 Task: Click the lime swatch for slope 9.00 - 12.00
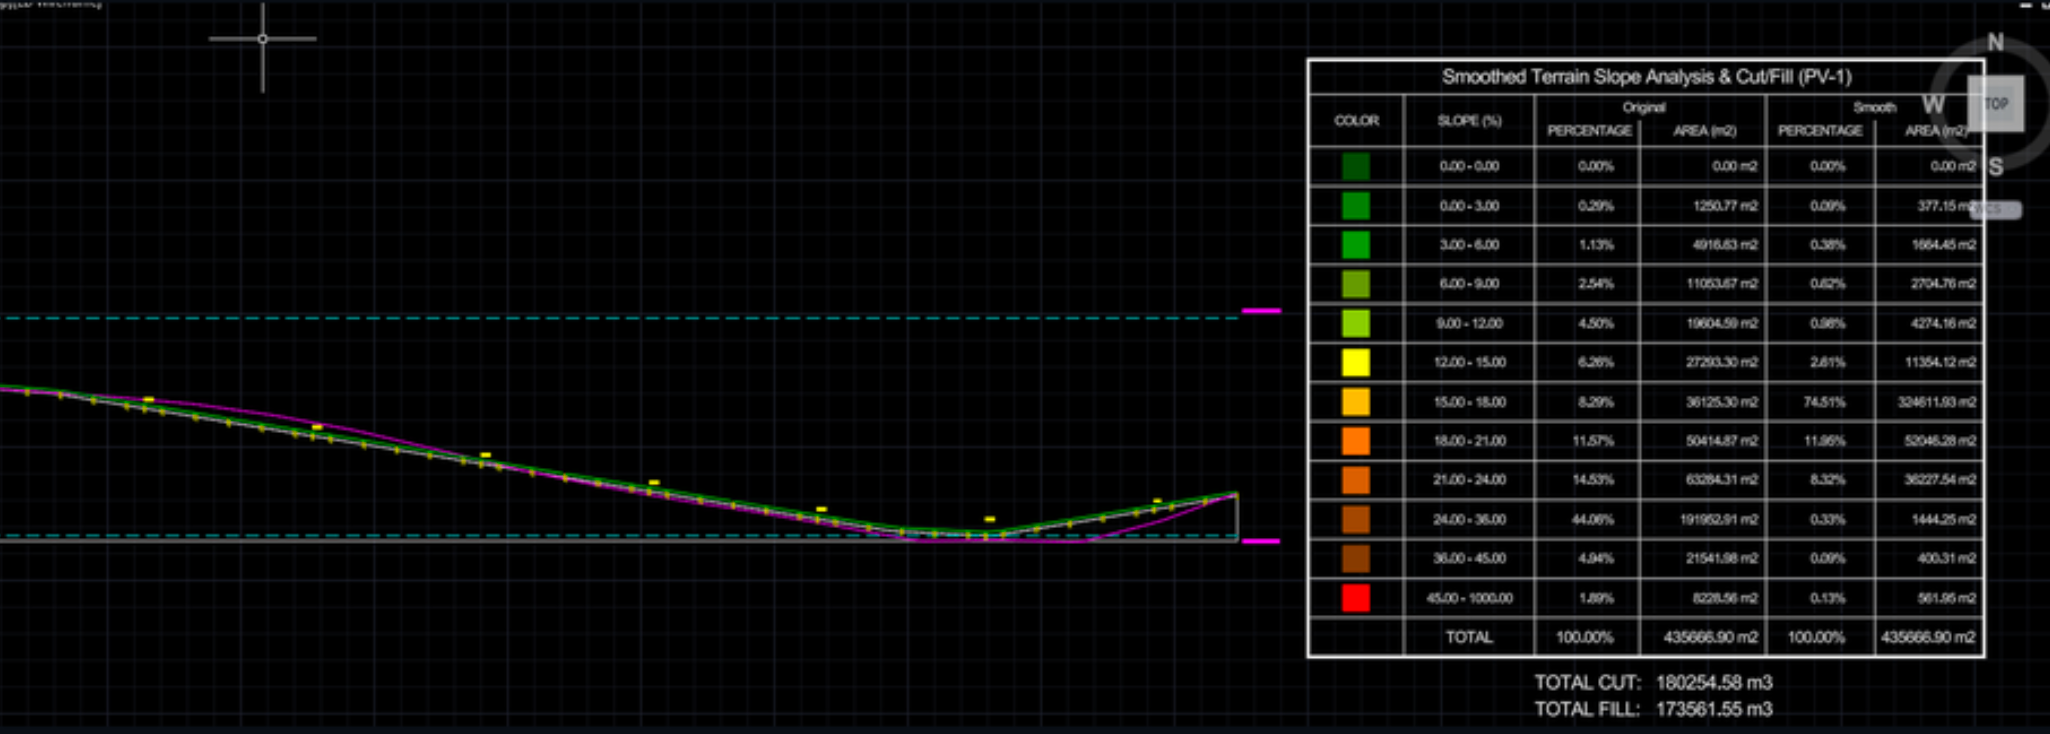coord(1356,324)
